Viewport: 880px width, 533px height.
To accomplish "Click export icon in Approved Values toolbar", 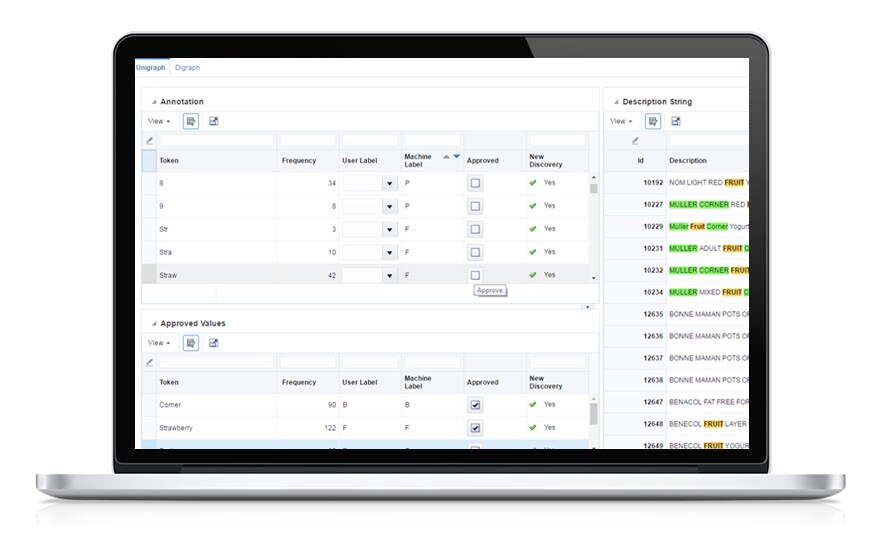I will click(x=191, y=343).
